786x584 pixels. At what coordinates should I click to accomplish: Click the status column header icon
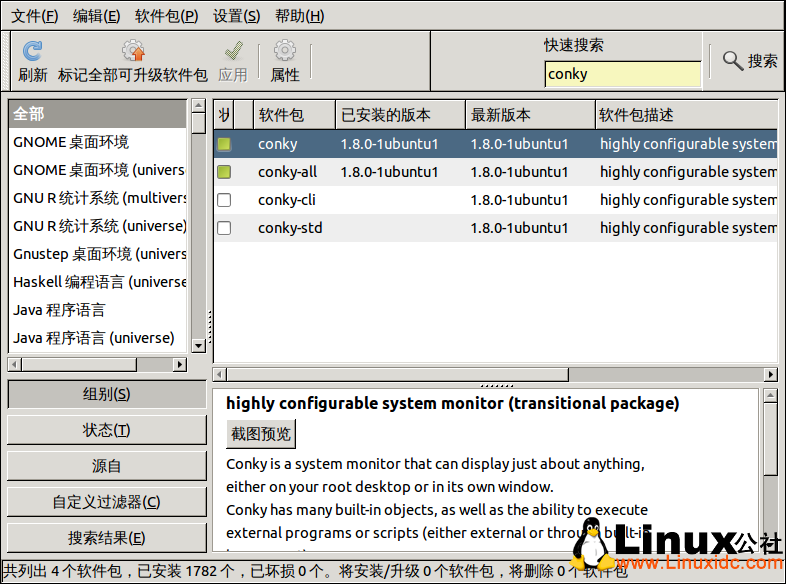(225, 115)
